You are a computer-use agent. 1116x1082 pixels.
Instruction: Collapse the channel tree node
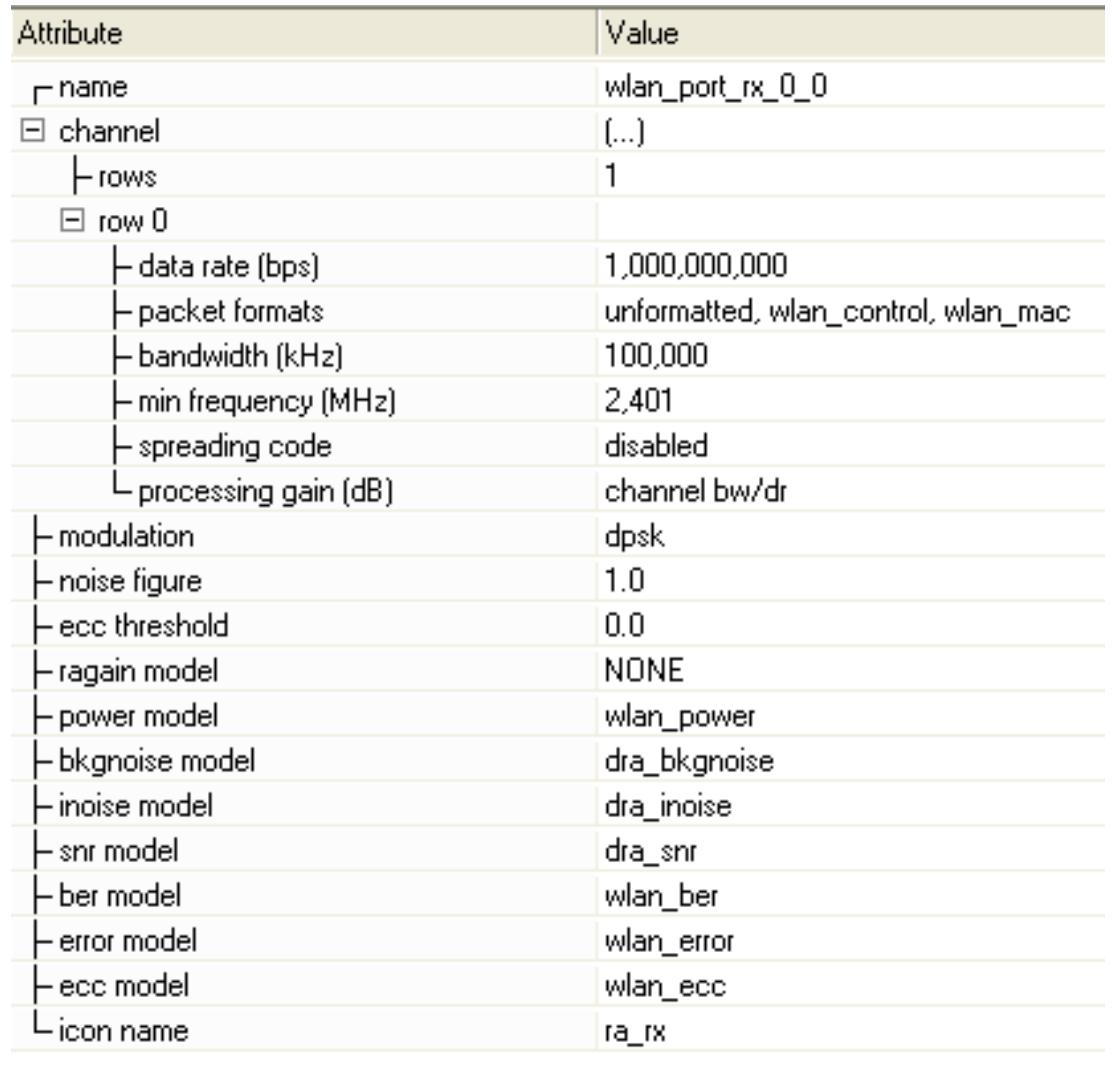[29, 131]
